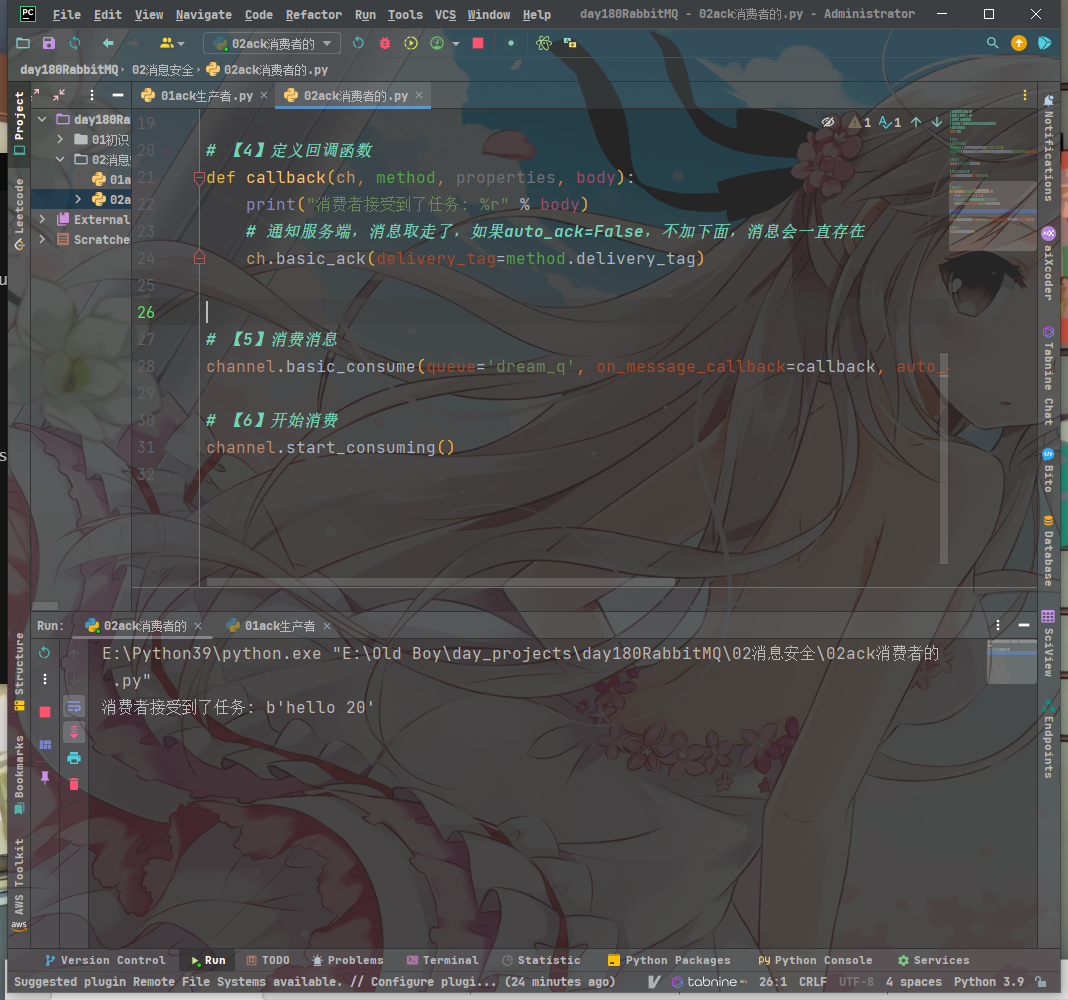
Task: Open the SciView tool window
Action: [x=1048, y=643]
